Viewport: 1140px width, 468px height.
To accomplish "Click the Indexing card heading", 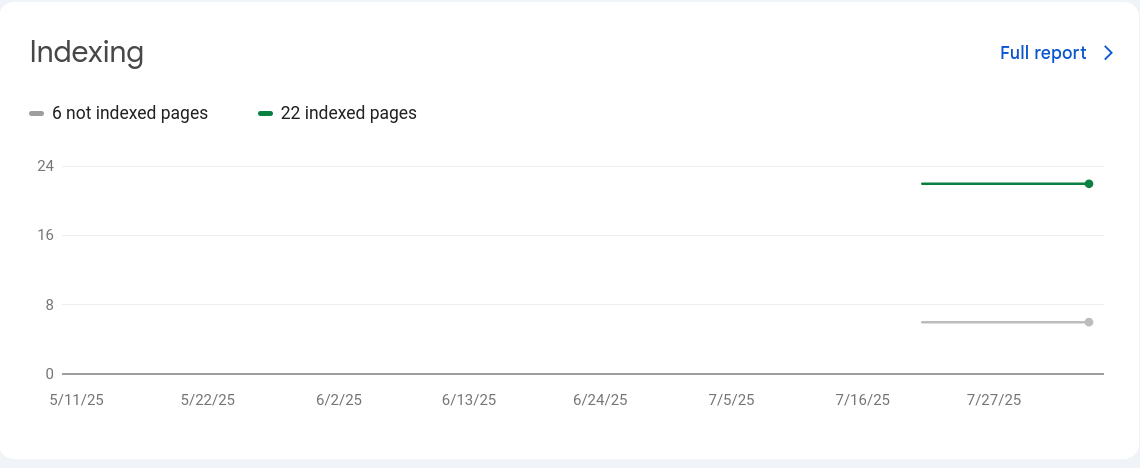I will coord(87,53).
